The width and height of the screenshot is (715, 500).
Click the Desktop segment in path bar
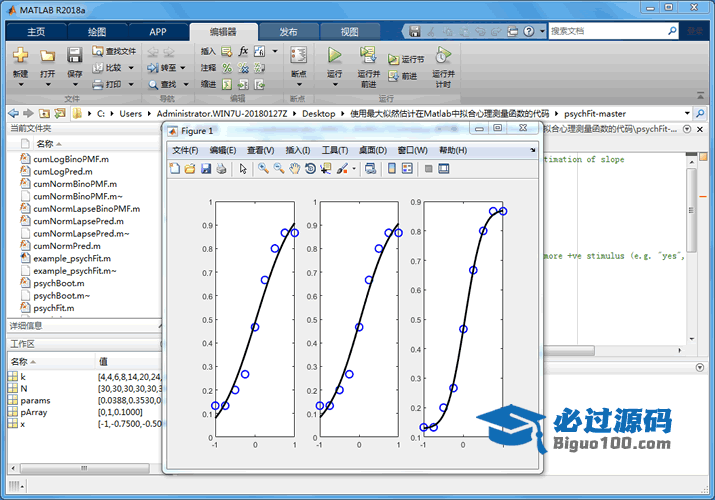[318, 113]
